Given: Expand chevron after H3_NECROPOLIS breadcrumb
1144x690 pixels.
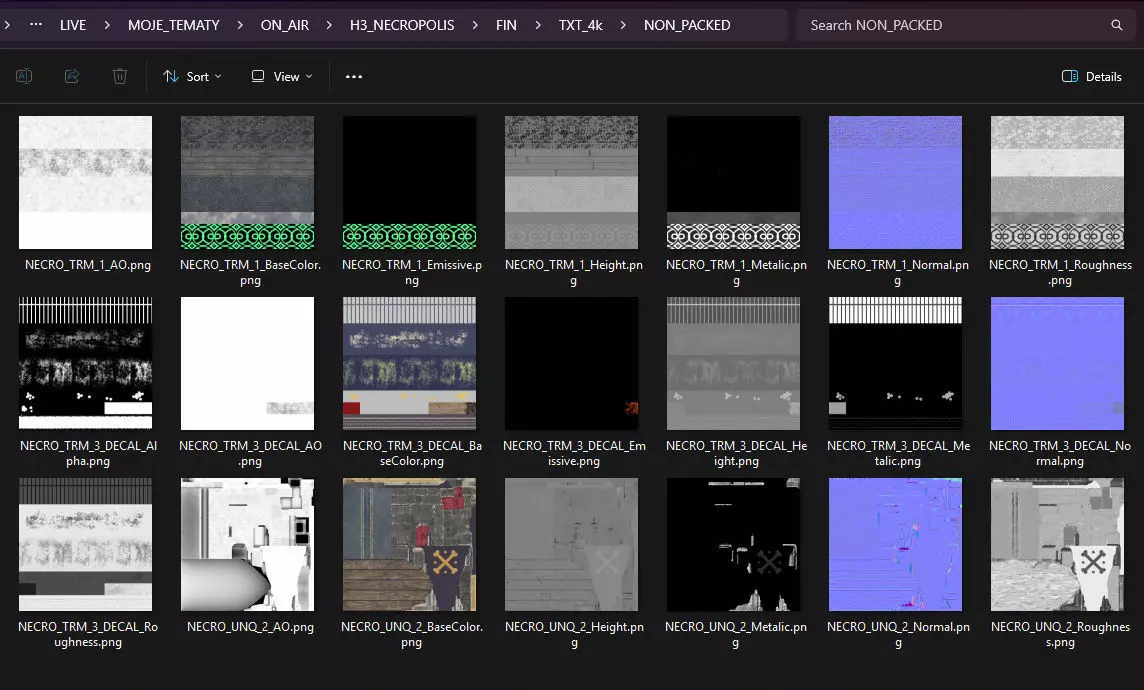Looking at the screenshot, I should click(x=475, y=25).
